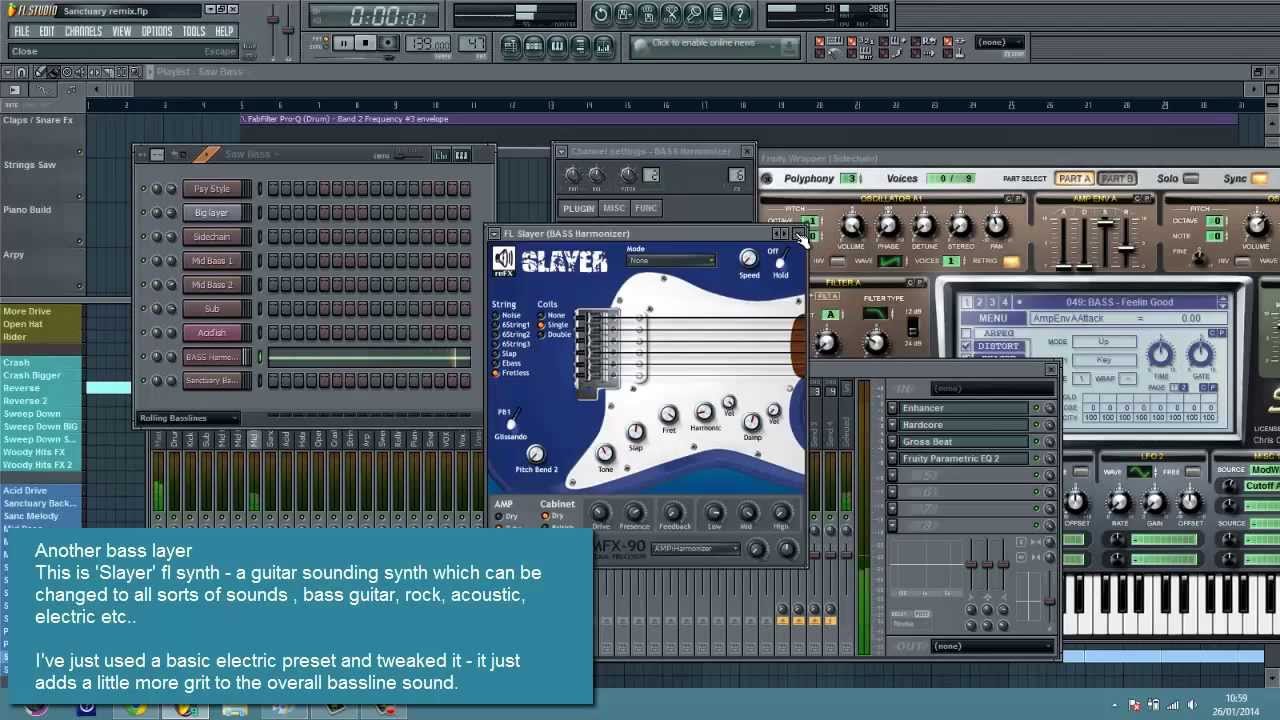Select the Slap string type in Slayer
This screenshot has height=720, width=1280.
pyautogui.click(x=505, y=354)
